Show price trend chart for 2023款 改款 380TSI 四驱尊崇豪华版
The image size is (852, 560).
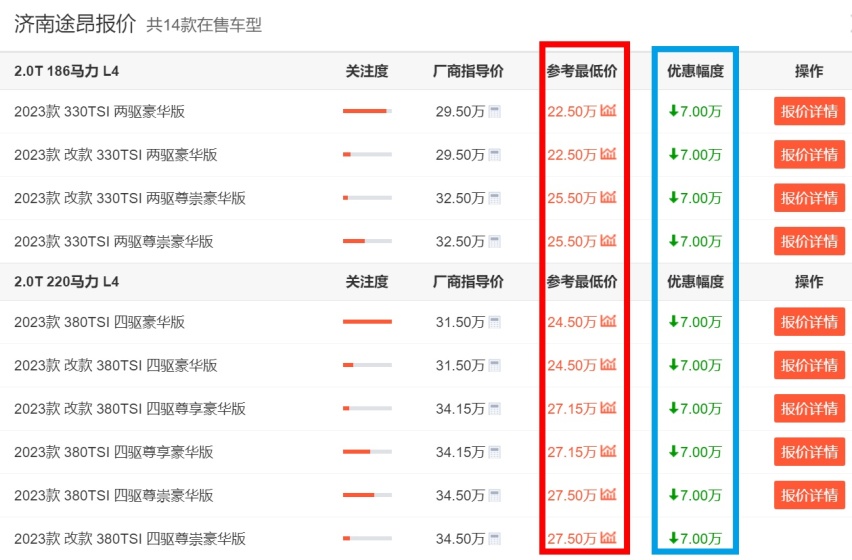(x=608, y=538)
